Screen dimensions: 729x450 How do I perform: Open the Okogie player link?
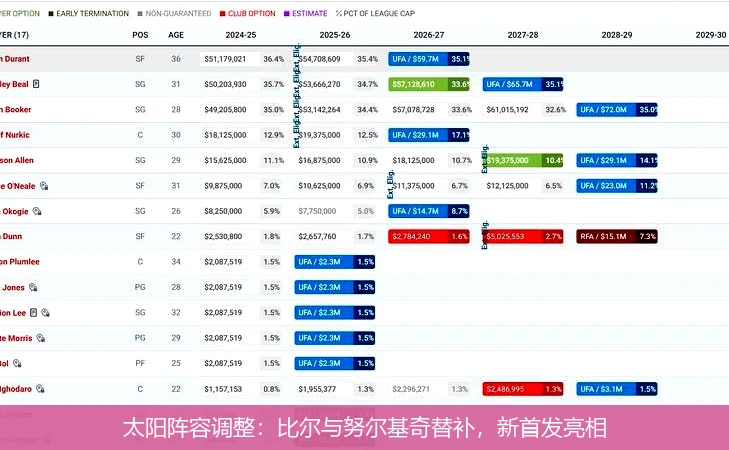coord(14,211)
